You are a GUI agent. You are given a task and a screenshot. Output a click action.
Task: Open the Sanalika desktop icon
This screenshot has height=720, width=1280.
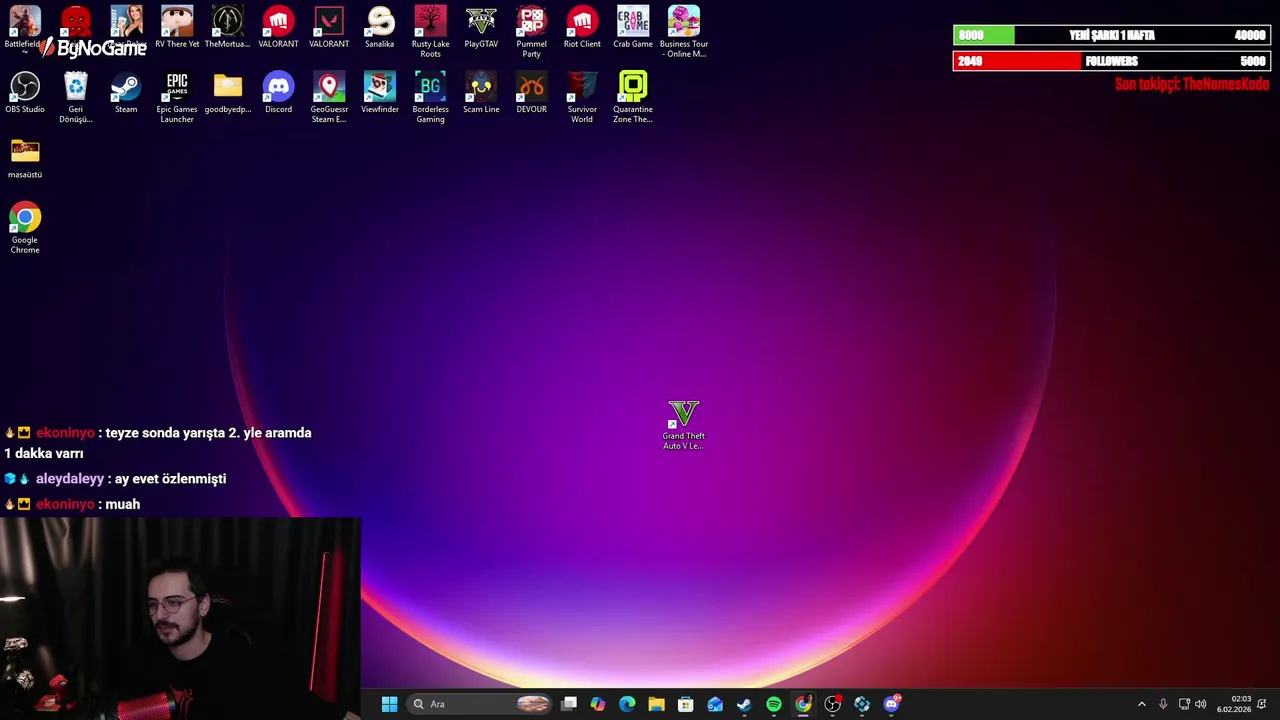click(380, 27)
